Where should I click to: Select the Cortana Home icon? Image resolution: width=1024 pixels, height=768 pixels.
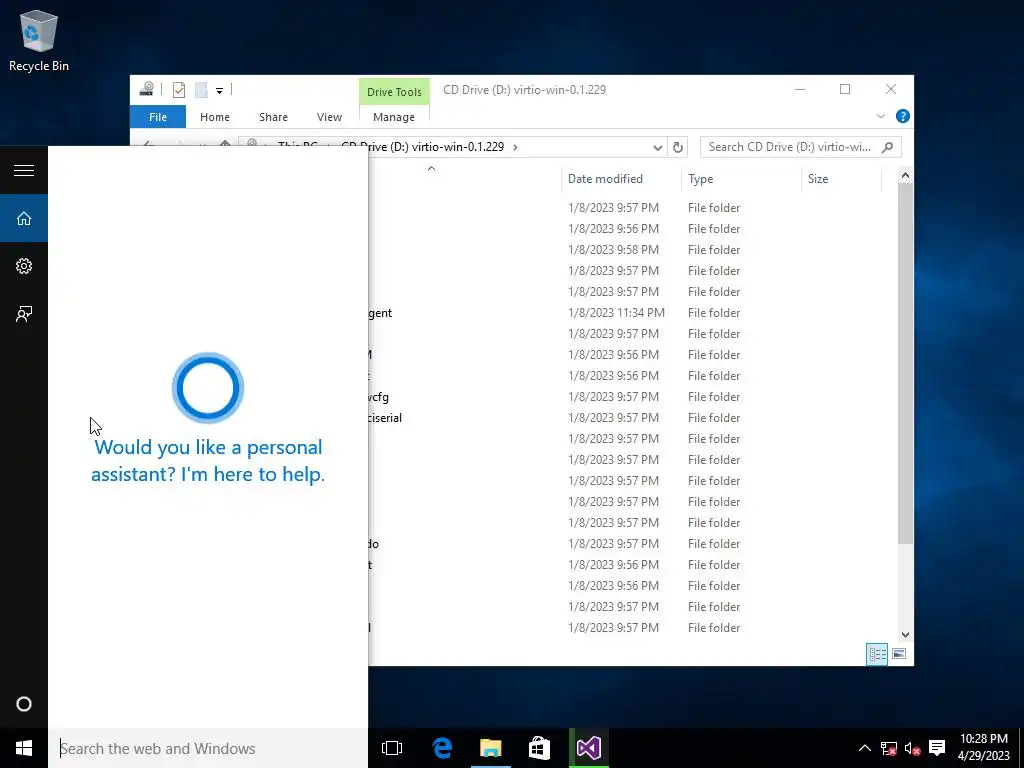24,218
